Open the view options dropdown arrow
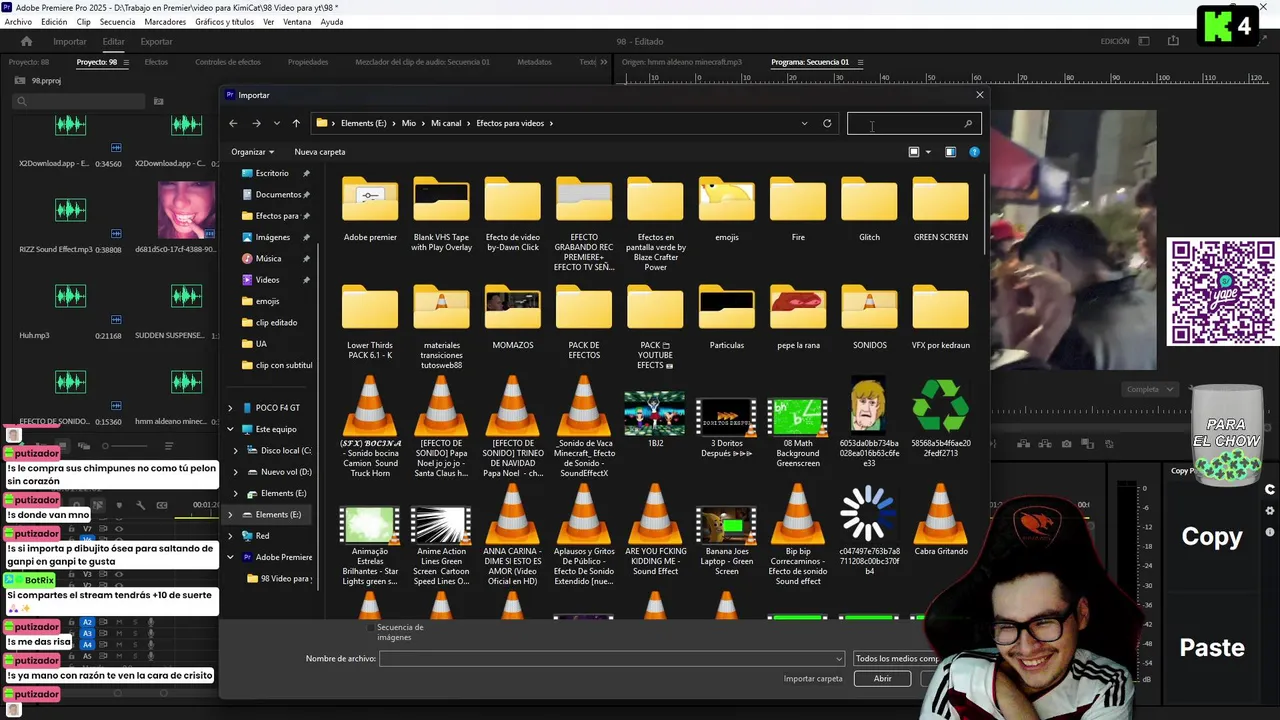Viewport: 1280px width, 720px height. (928, 152)
